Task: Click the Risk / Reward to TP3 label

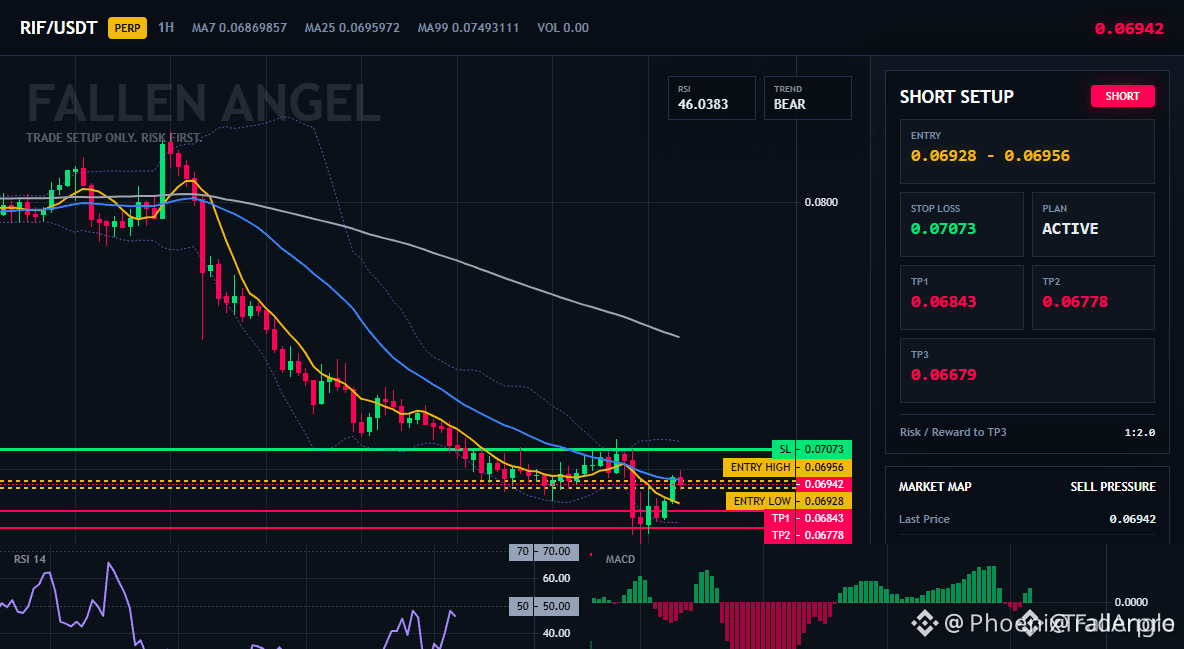Action: [x=953, y=432]
